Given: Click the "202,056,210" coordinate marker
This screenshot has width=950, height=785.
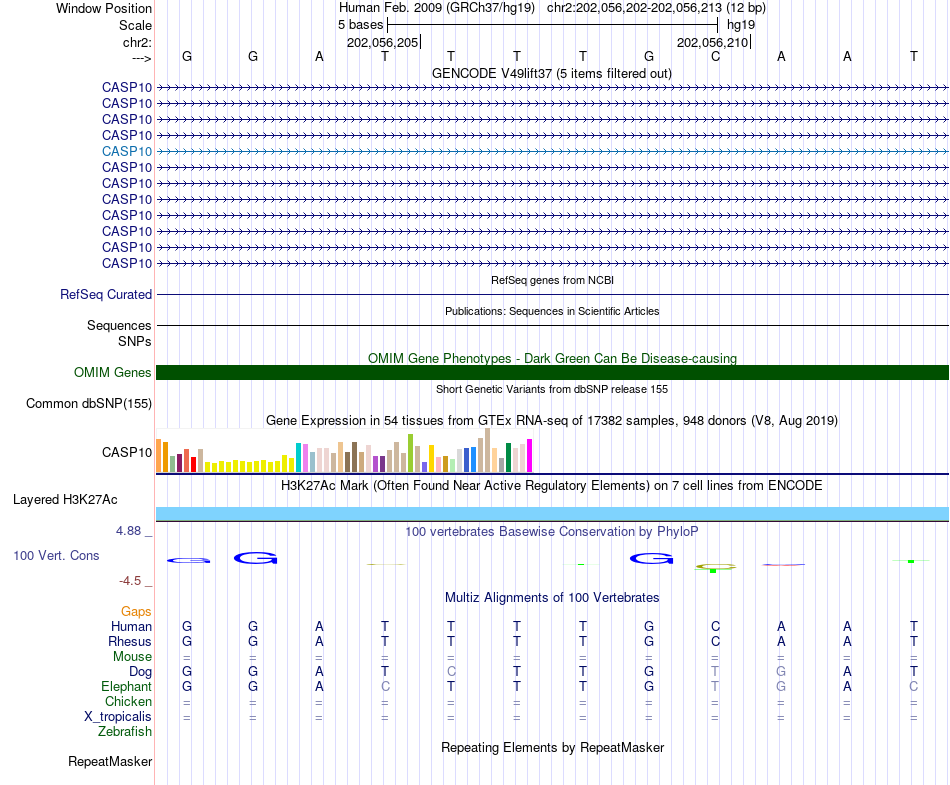Looking at the screenshot, I should (712, 42).
